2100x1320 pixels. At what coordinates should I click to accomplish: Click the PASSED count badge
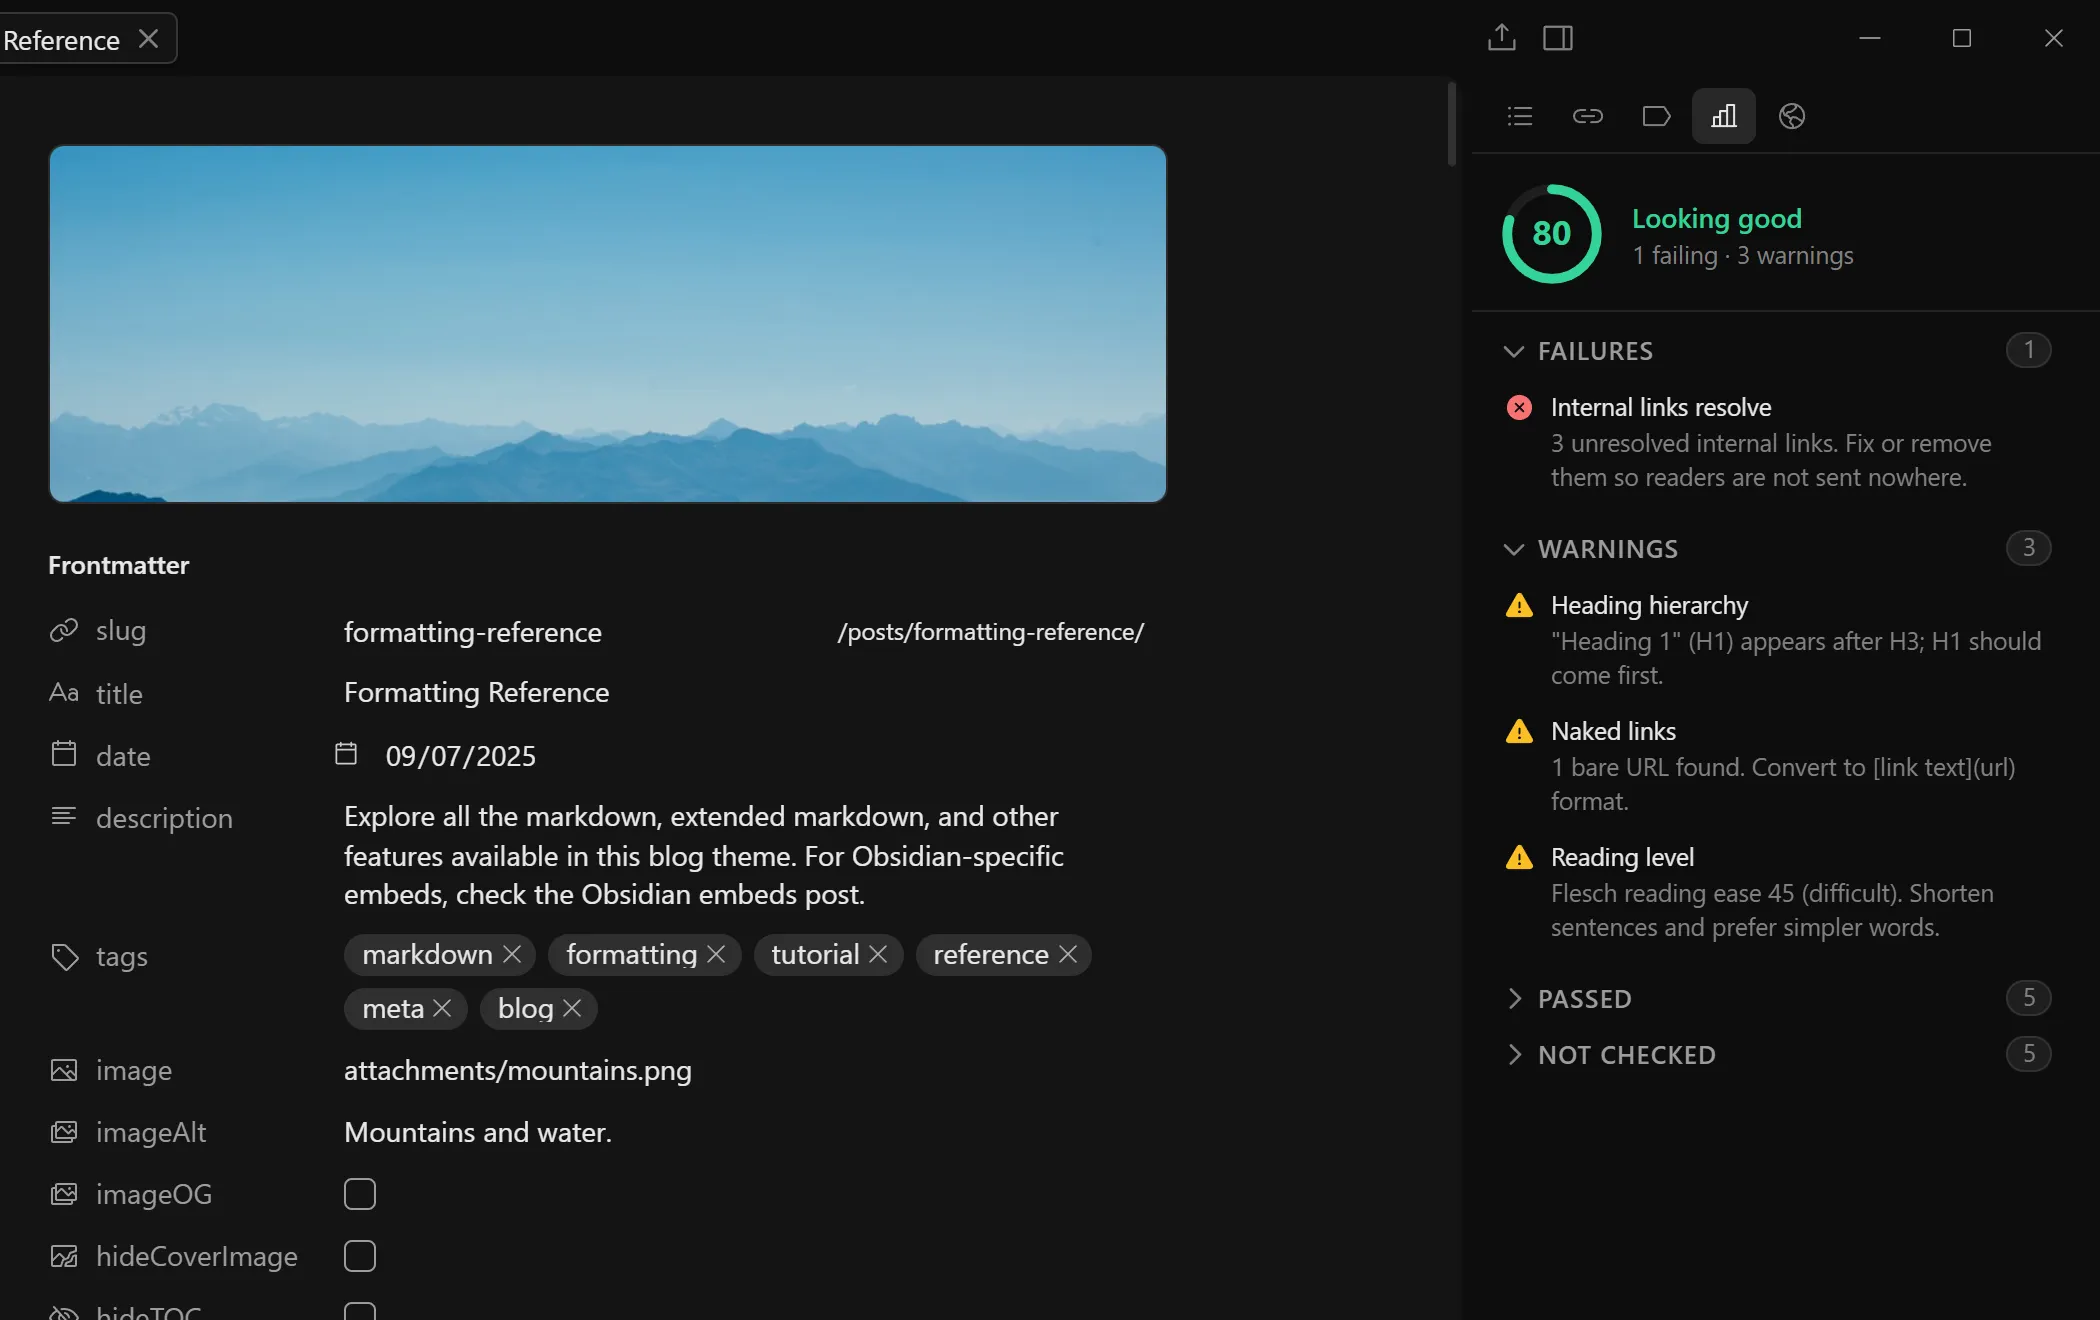coord(2028,998)
